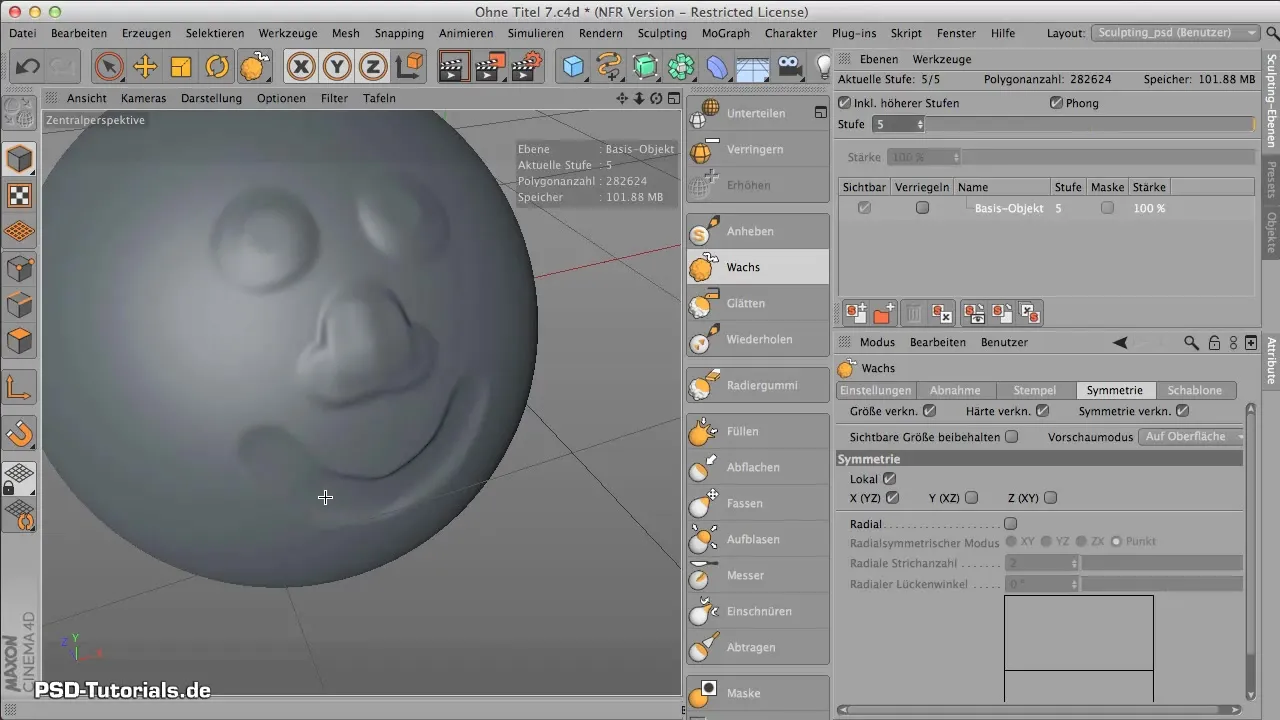This screenshot has width=1280, height=720.
Task: Select the live selection tool
Action: coord(109,67)
